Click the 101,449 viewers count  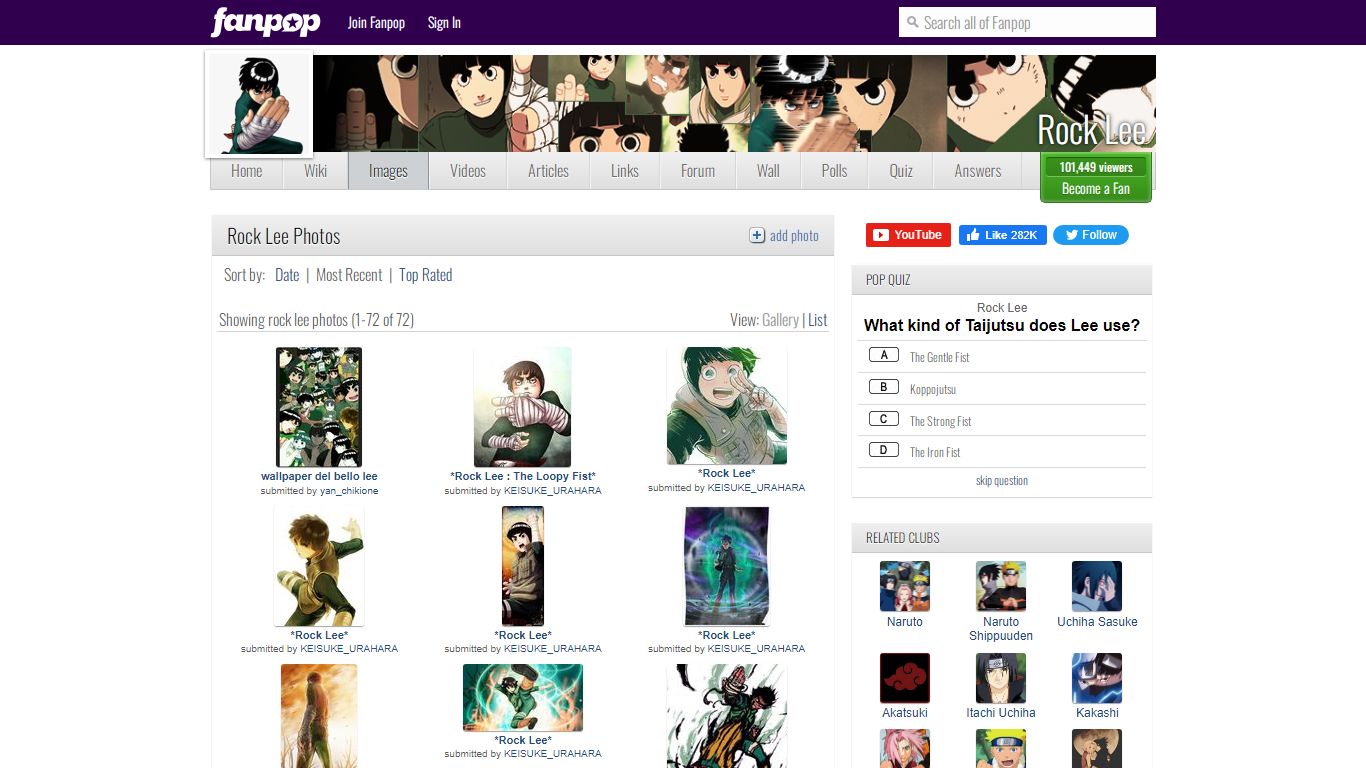point(1096,167)
